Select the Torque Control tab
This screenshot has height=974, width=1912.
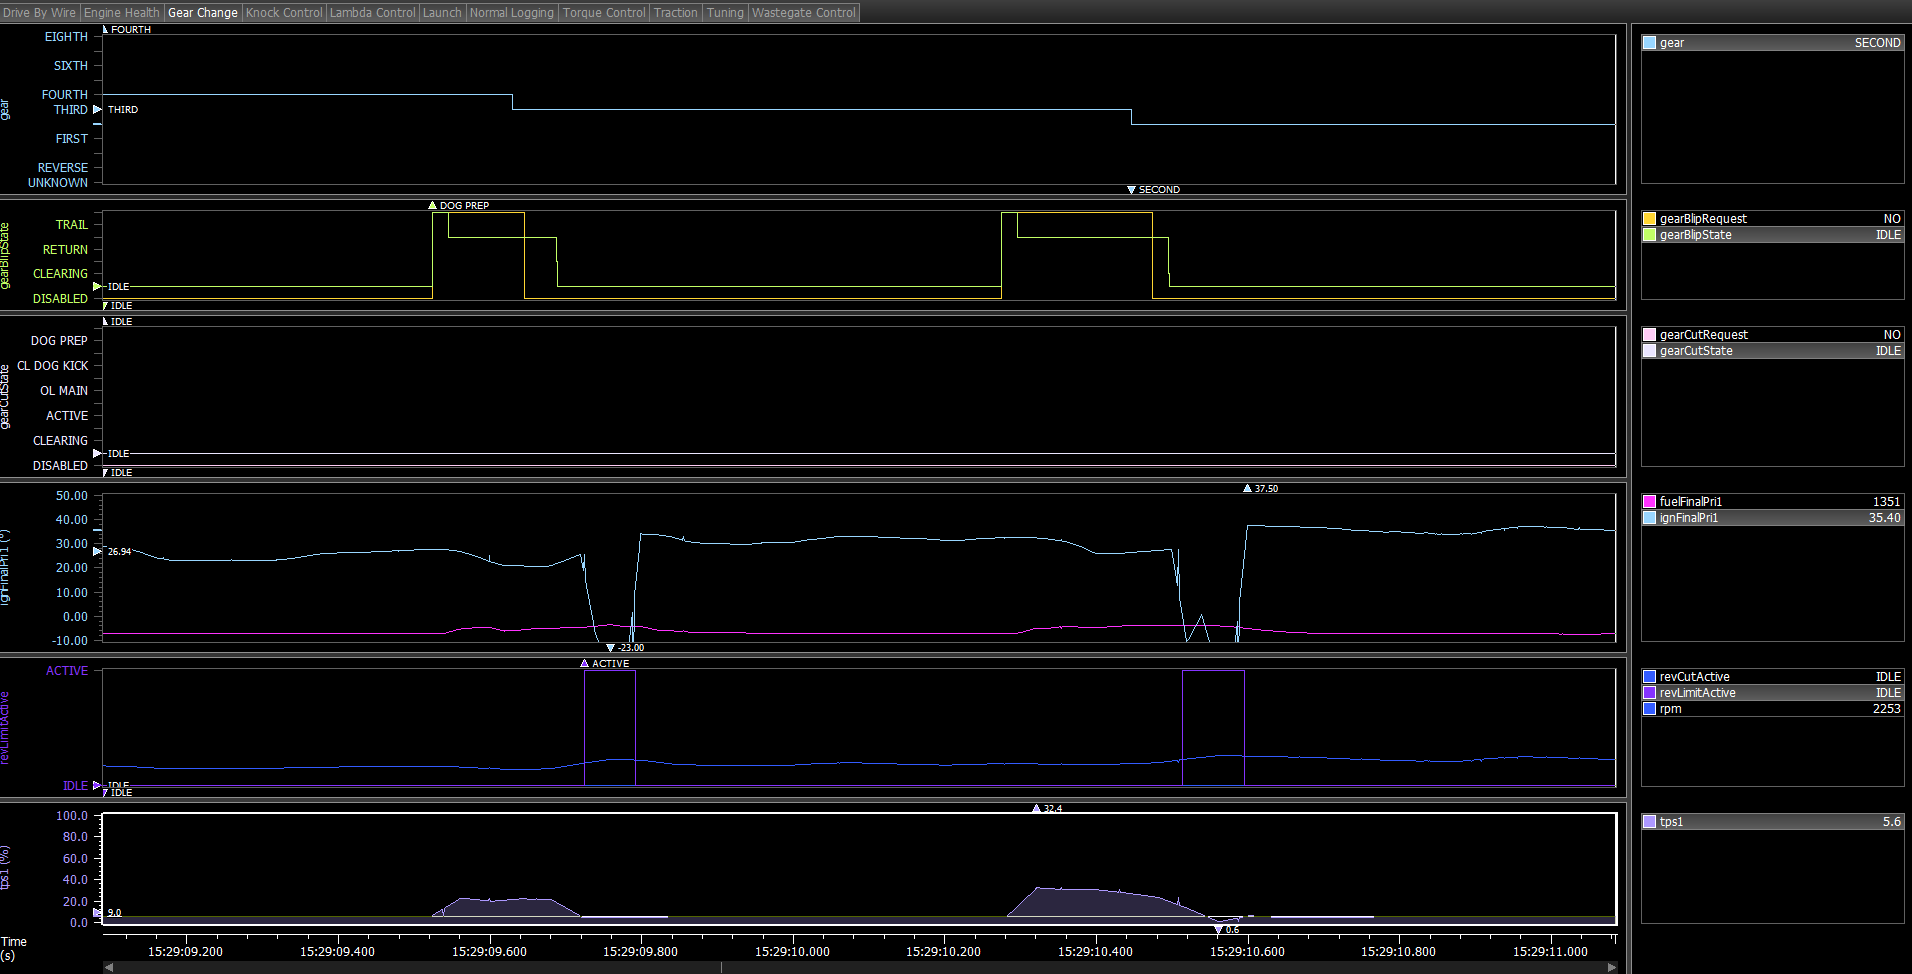604,13
